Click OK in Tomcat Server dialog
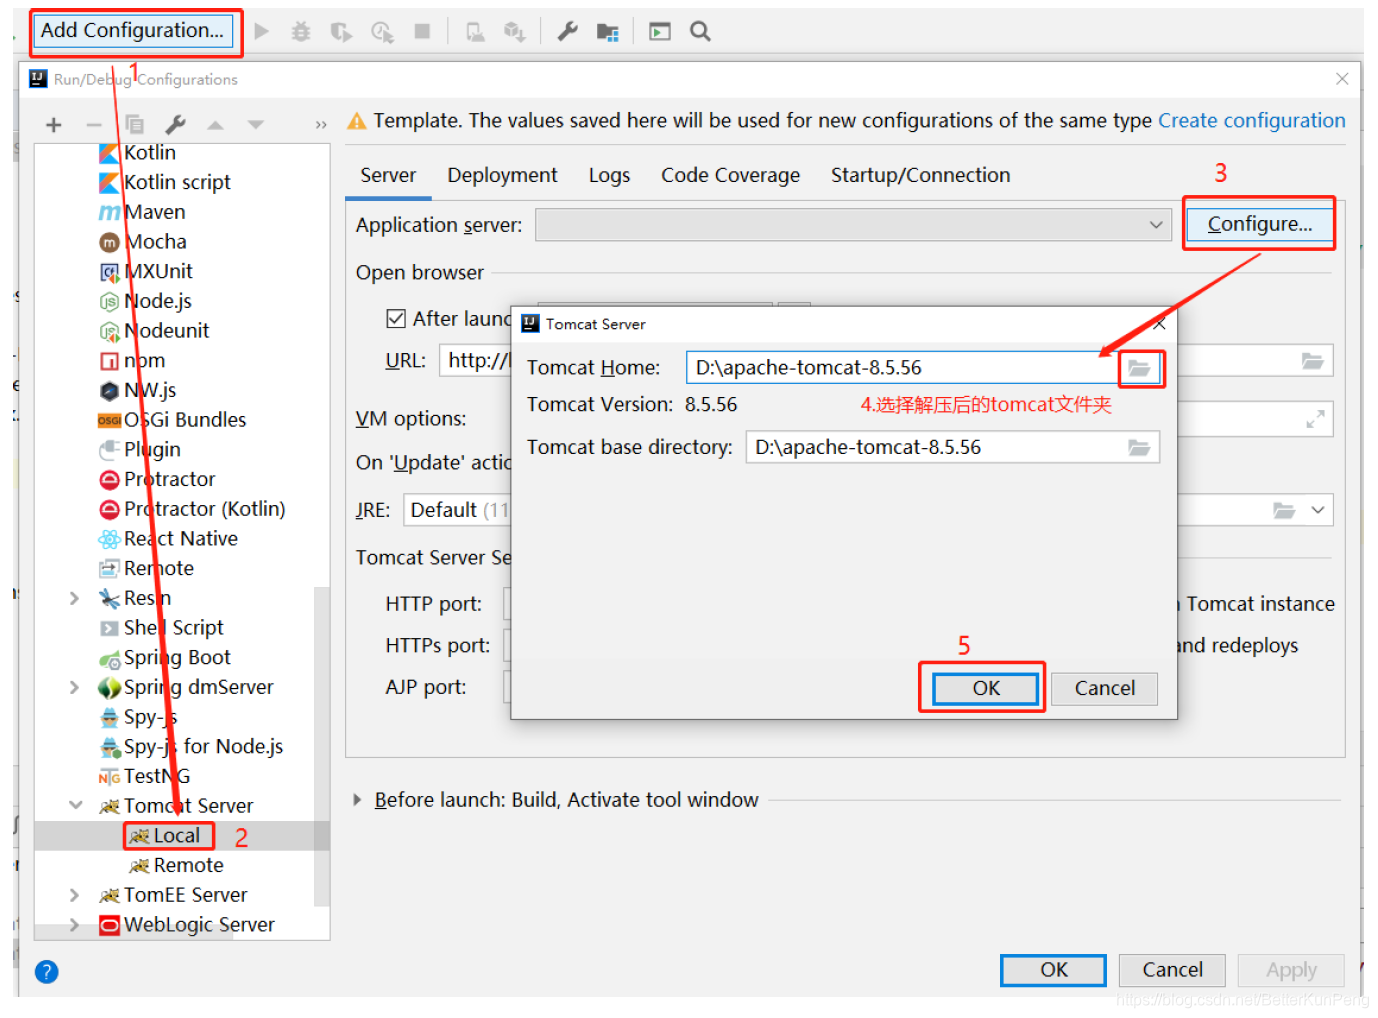The image size is (1378, 1018). [x=986, y=688]
